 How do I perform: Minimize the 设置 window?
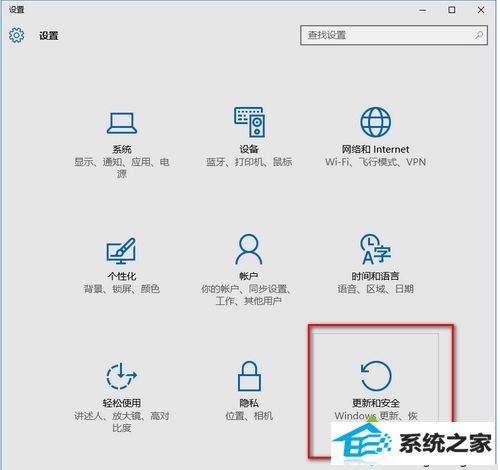pyautogui.click(x=423, y=10)
